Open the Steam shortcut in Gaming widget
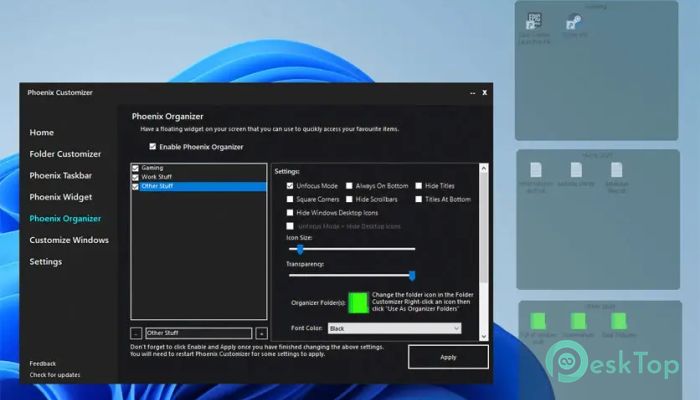This screenshot has height=400, width=700. click(574, 22)
